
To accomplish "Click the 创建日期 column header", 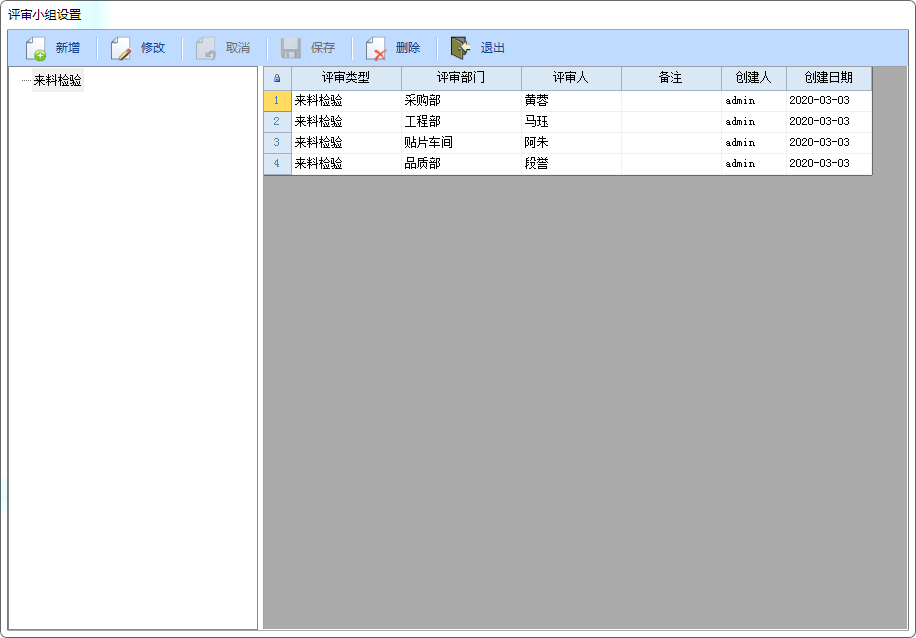I will coord(829,78).
